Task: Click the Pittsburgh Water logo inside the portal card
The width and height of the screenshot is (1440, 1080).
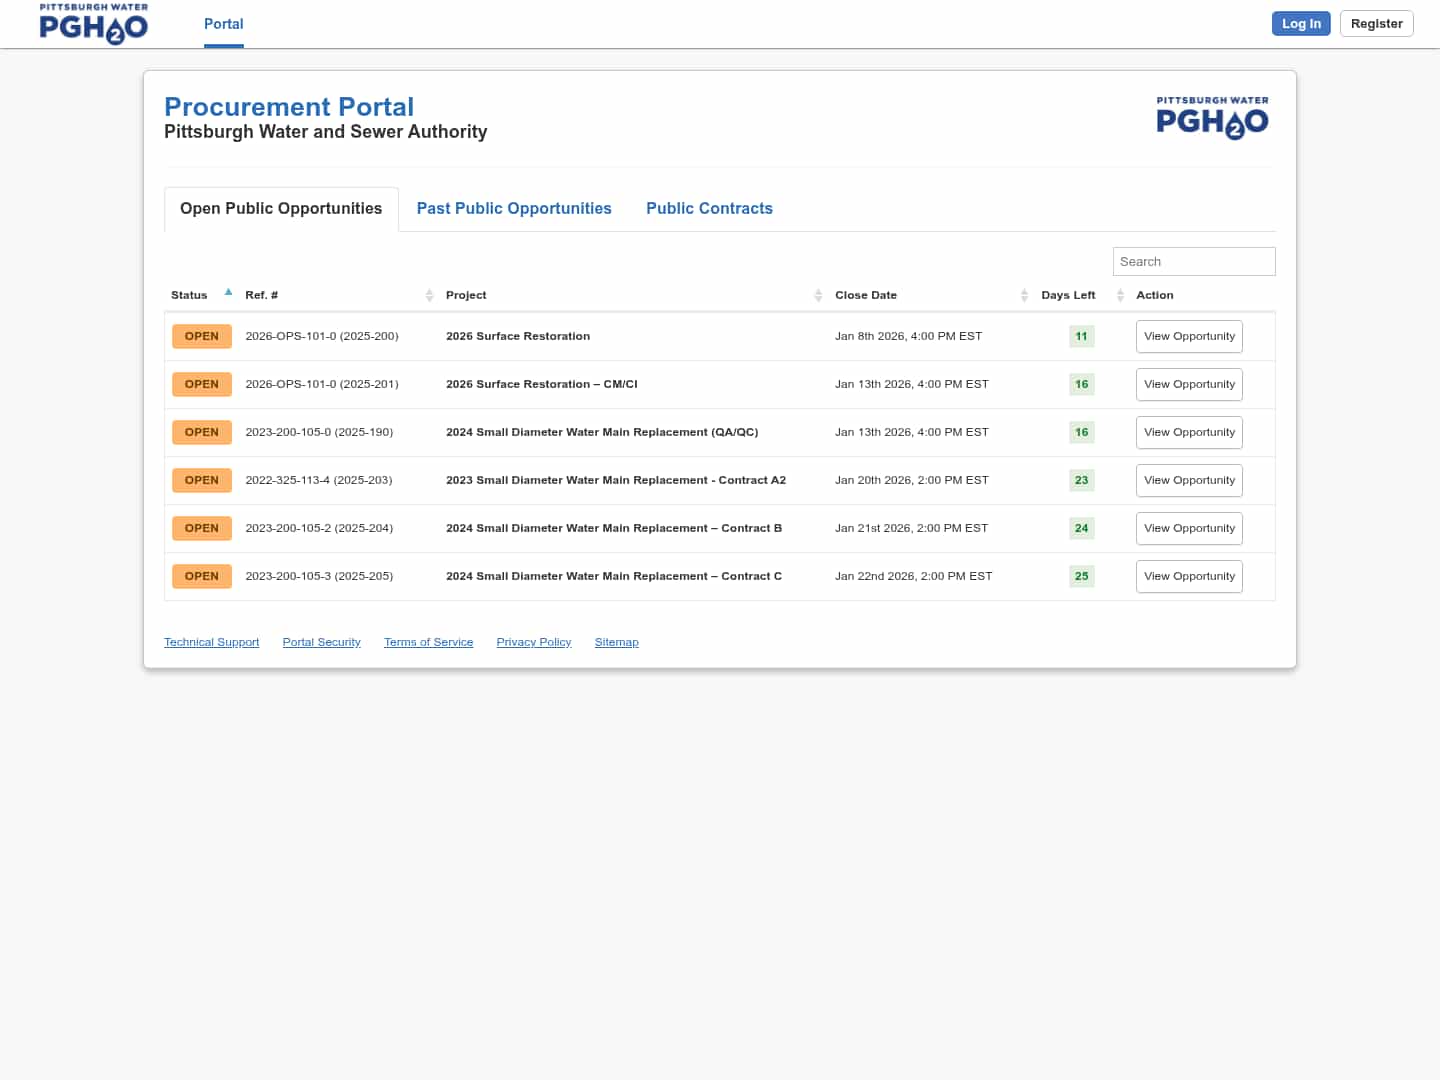Action: click(x=1212, y=118)
